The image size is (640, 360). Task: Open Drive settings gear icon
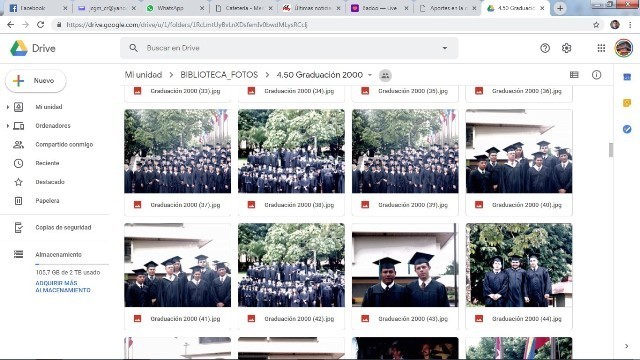(567, 48)
